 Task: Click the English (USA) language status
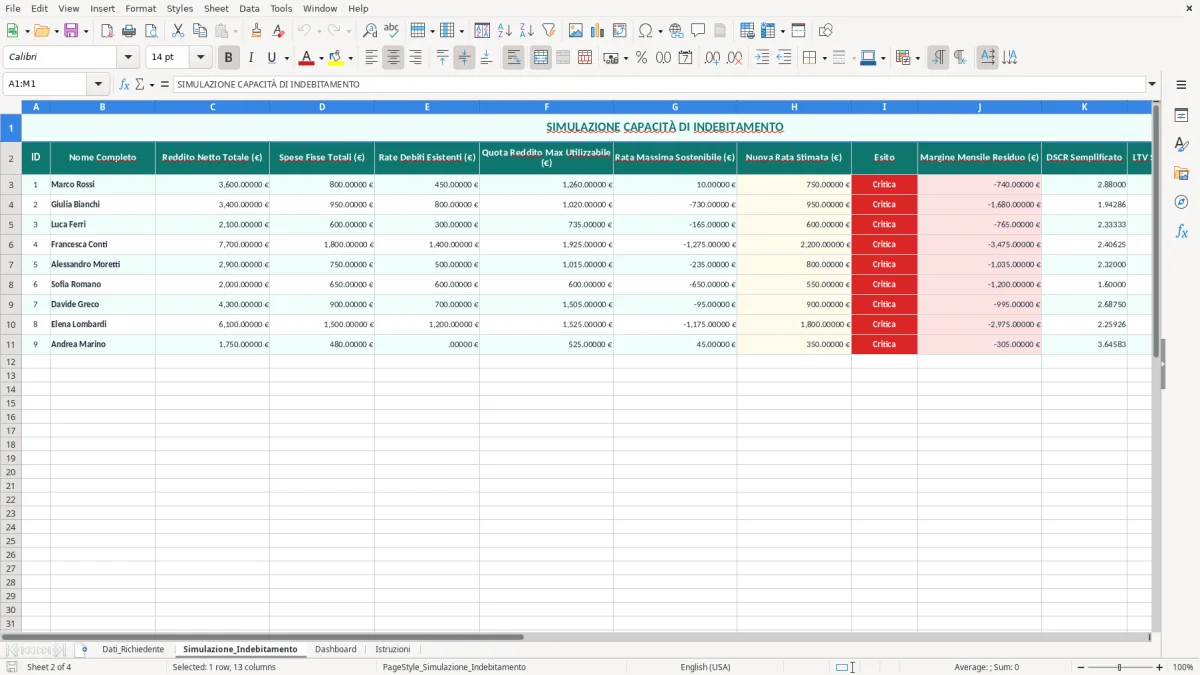pos(705,667)
